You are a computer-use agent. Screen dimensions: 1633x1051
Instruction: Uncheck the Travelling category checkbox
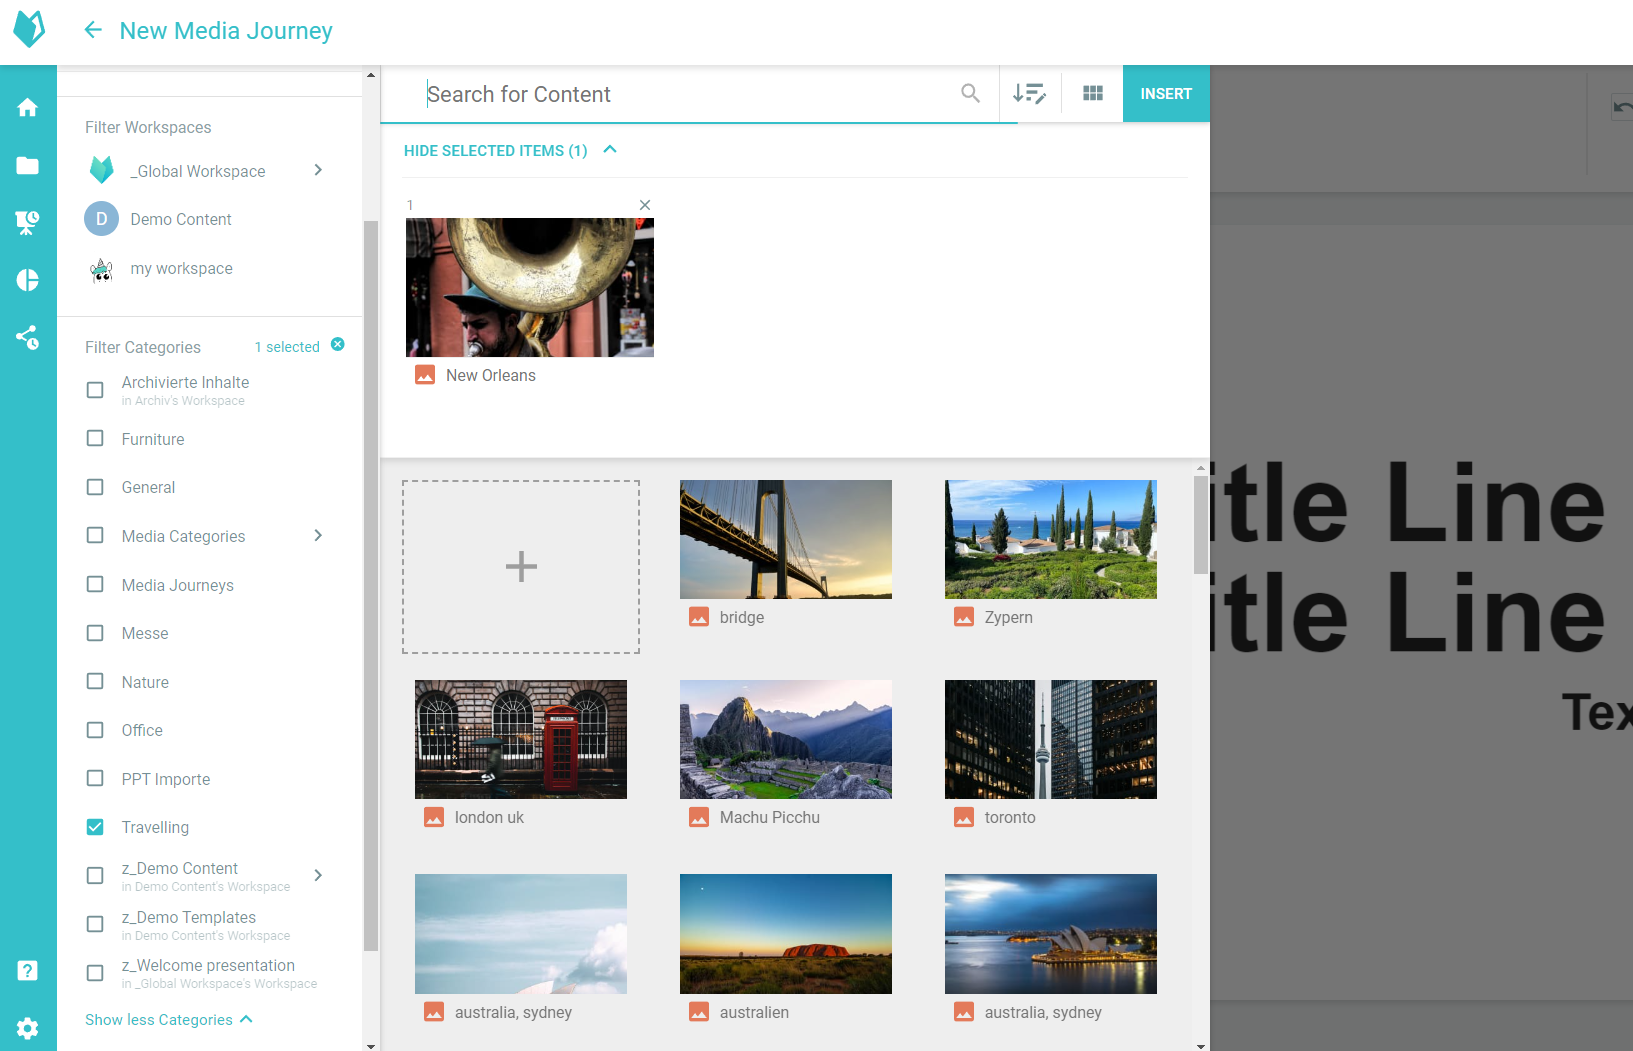click(x=95, y=827)
